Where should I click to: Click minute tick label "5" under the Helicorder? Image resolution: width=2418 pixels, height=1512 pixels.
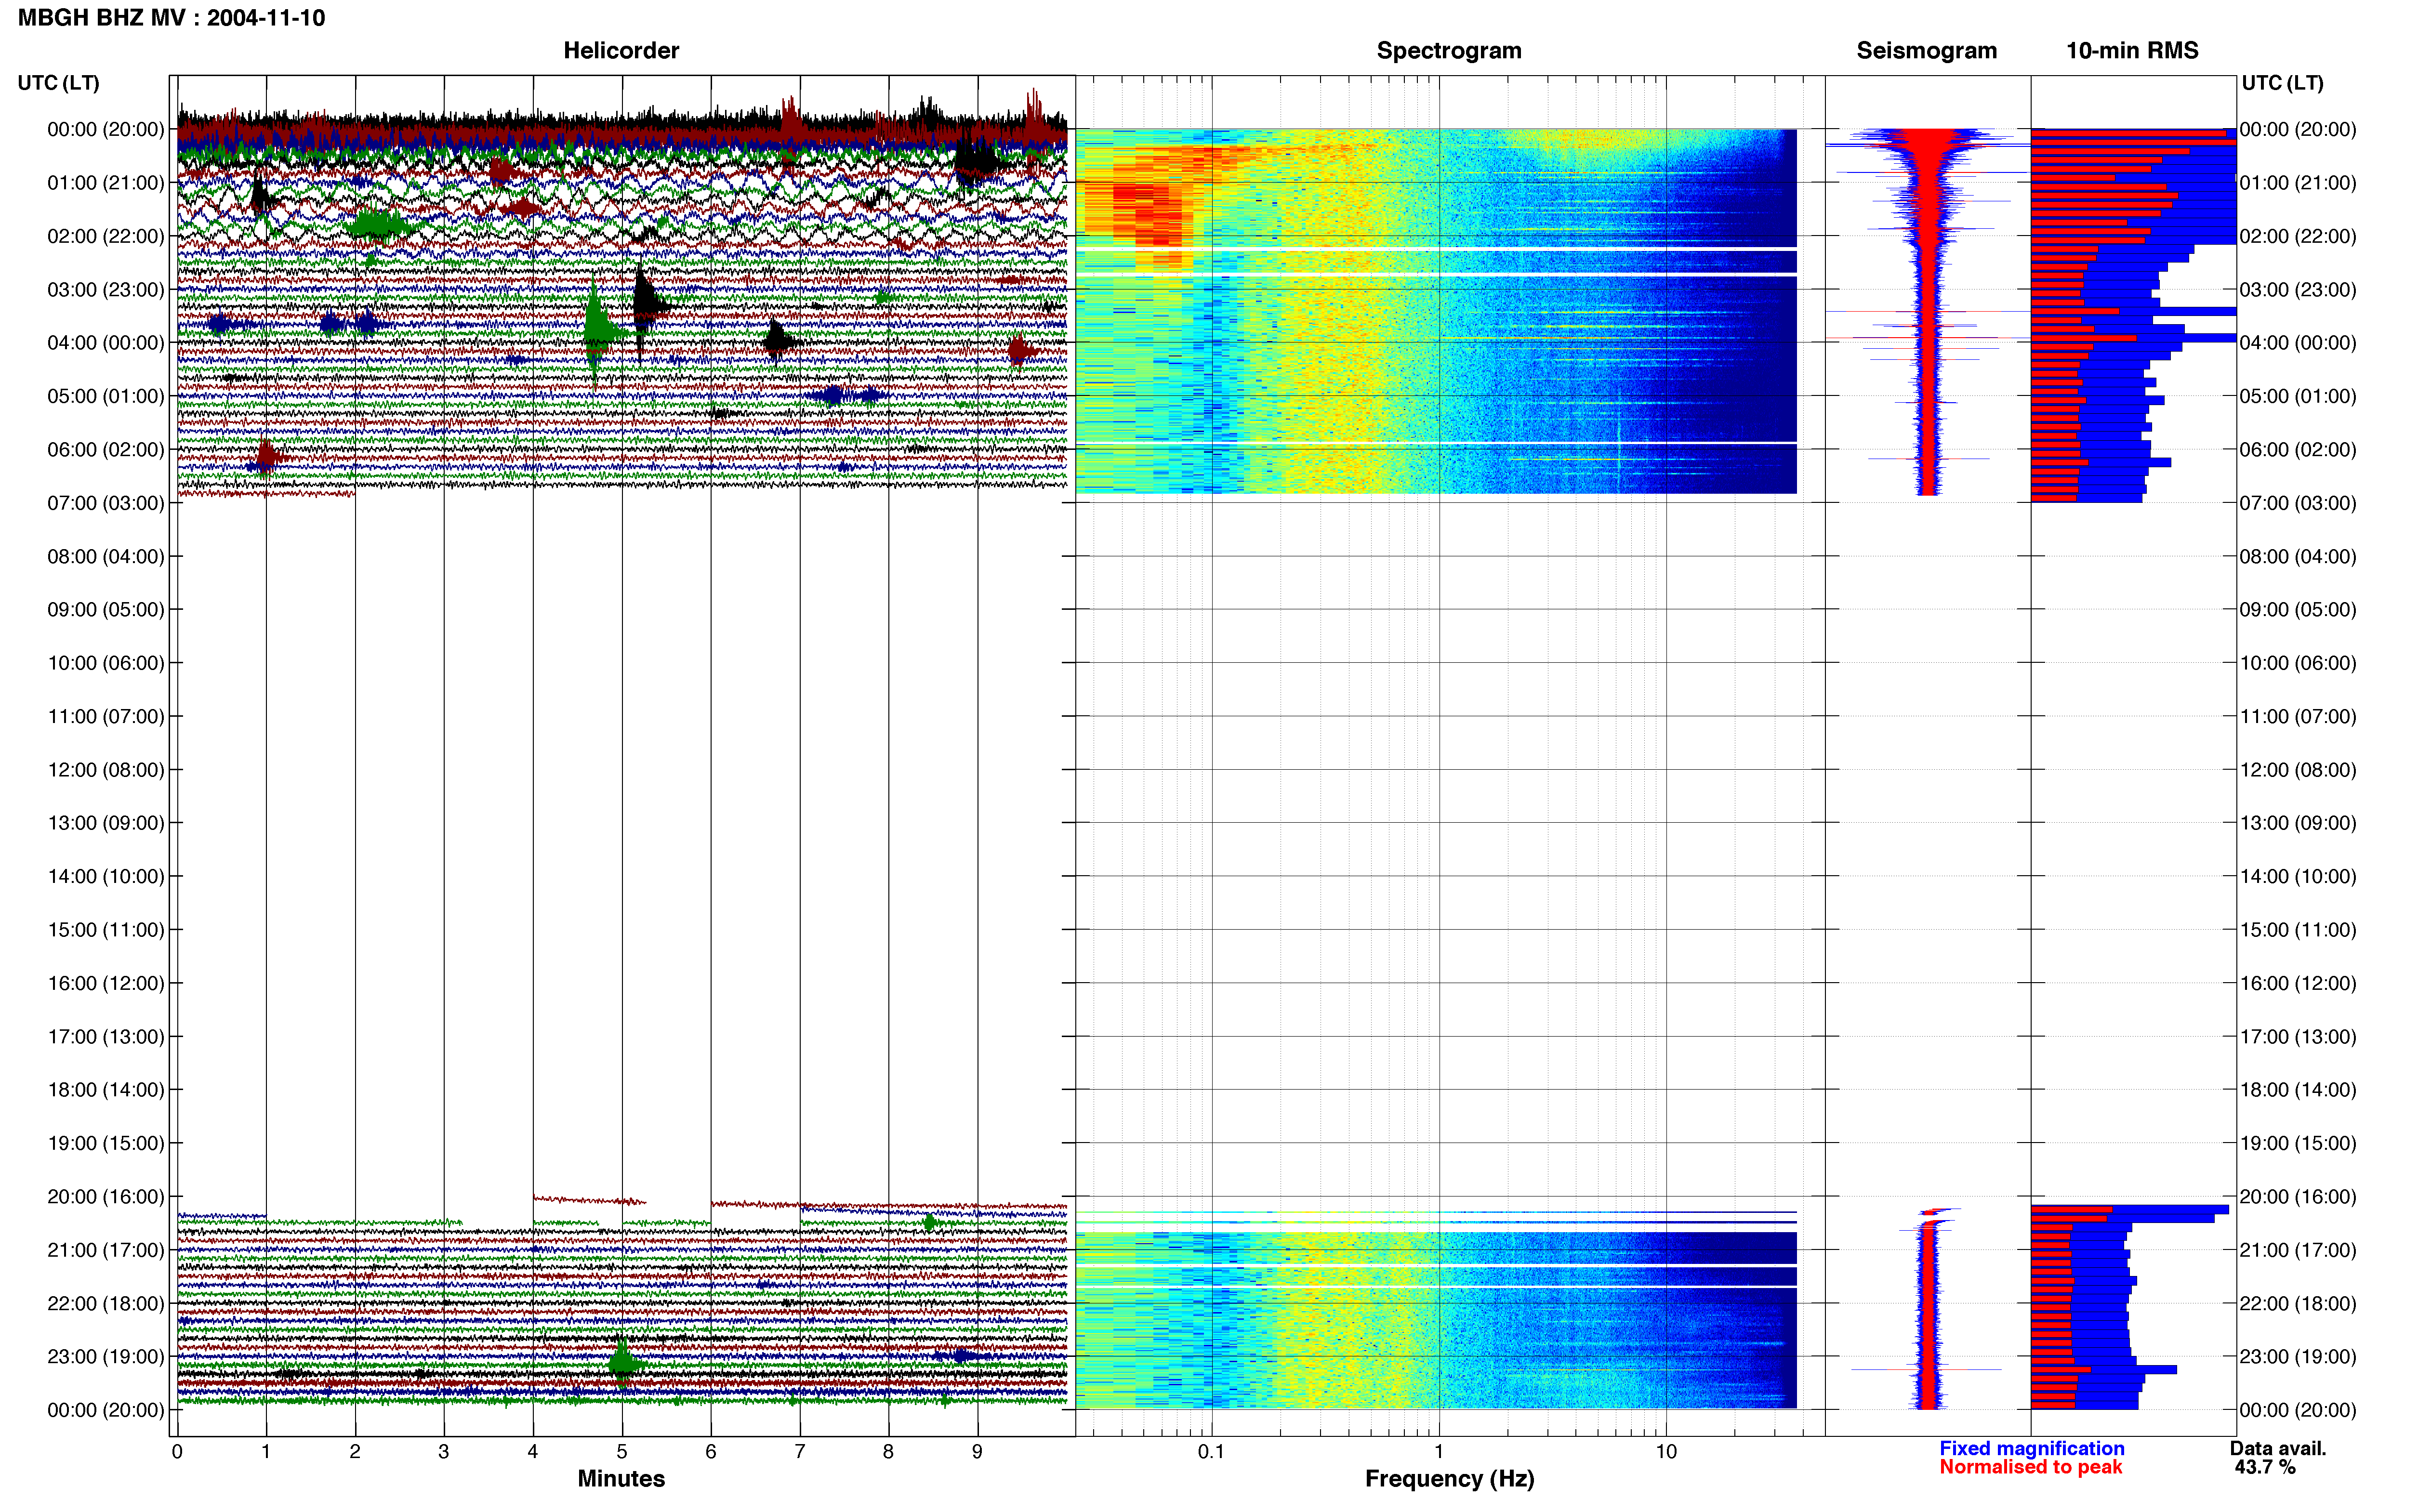622,1452
